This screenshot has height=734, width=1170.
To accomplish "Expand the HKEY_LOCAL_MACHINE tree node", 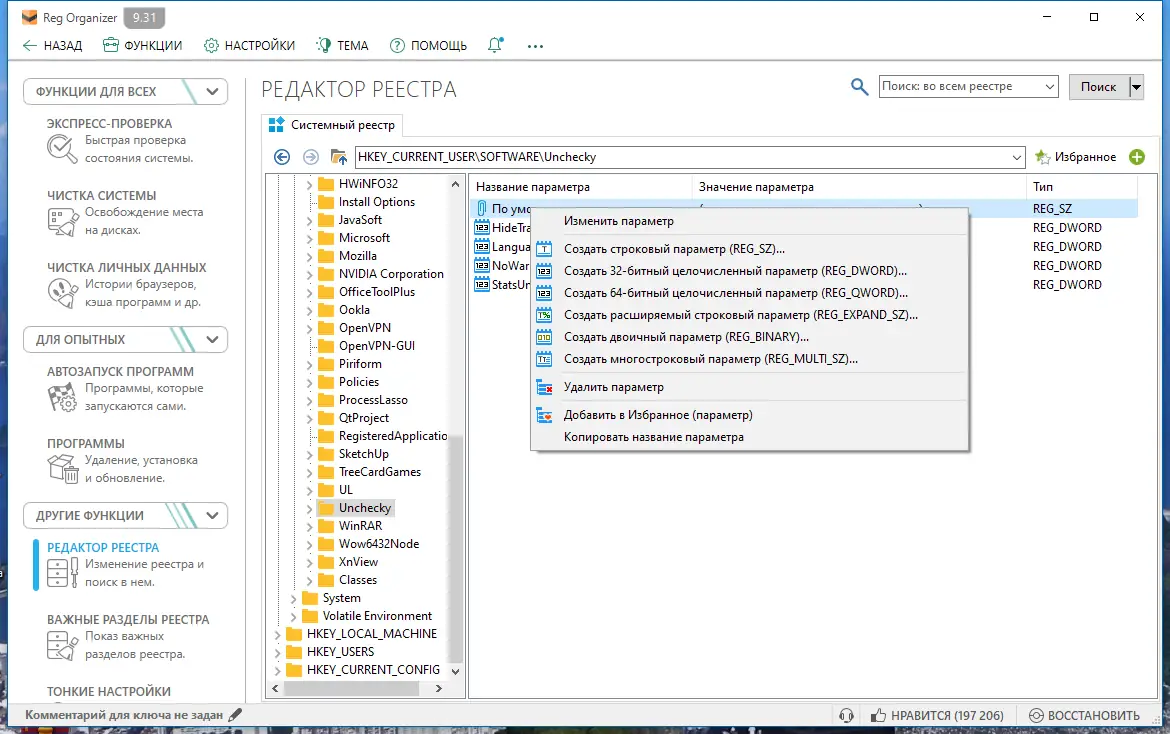I will tap(279, 633).
